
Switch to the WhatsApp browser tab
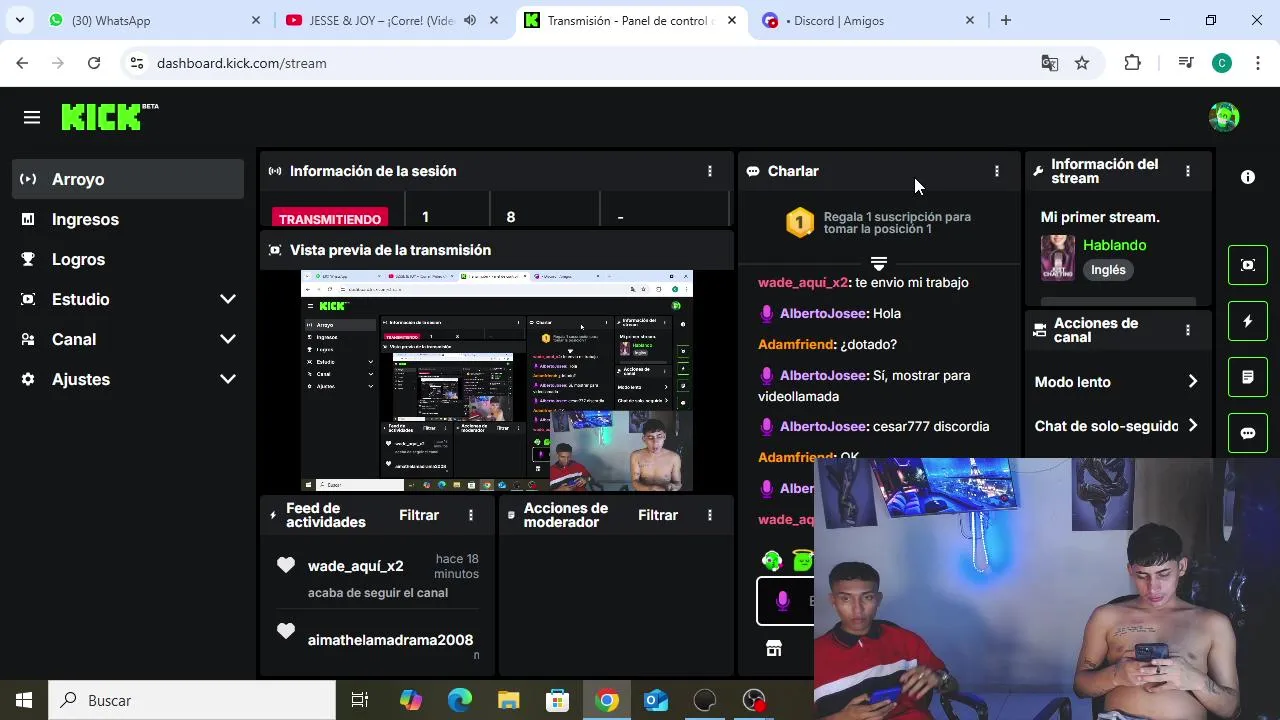click(x=155, y=20)
